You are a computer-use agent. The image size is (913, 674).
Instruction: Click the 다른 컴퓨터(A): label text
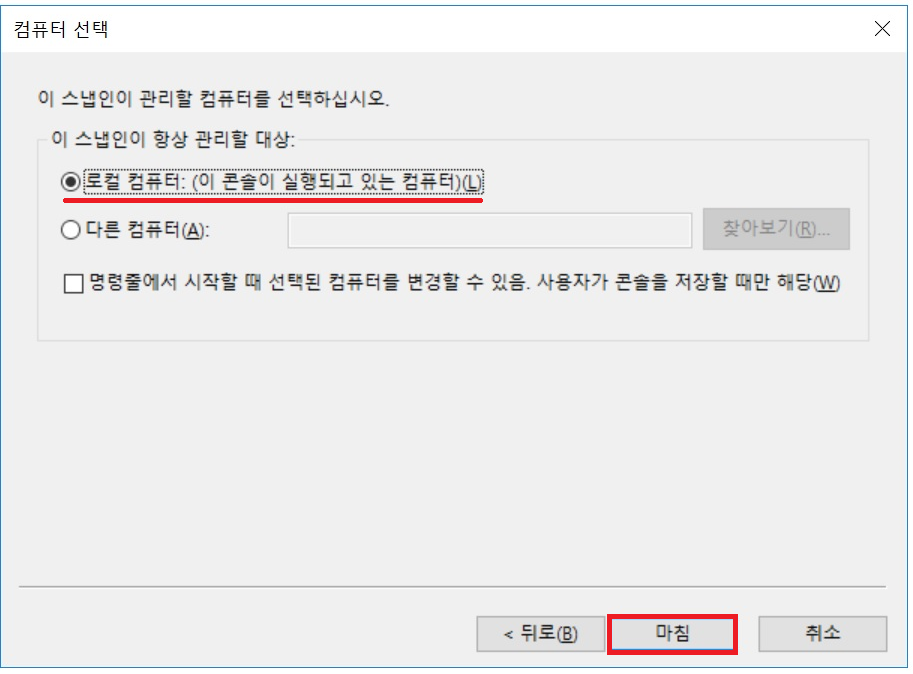point(147,230)
